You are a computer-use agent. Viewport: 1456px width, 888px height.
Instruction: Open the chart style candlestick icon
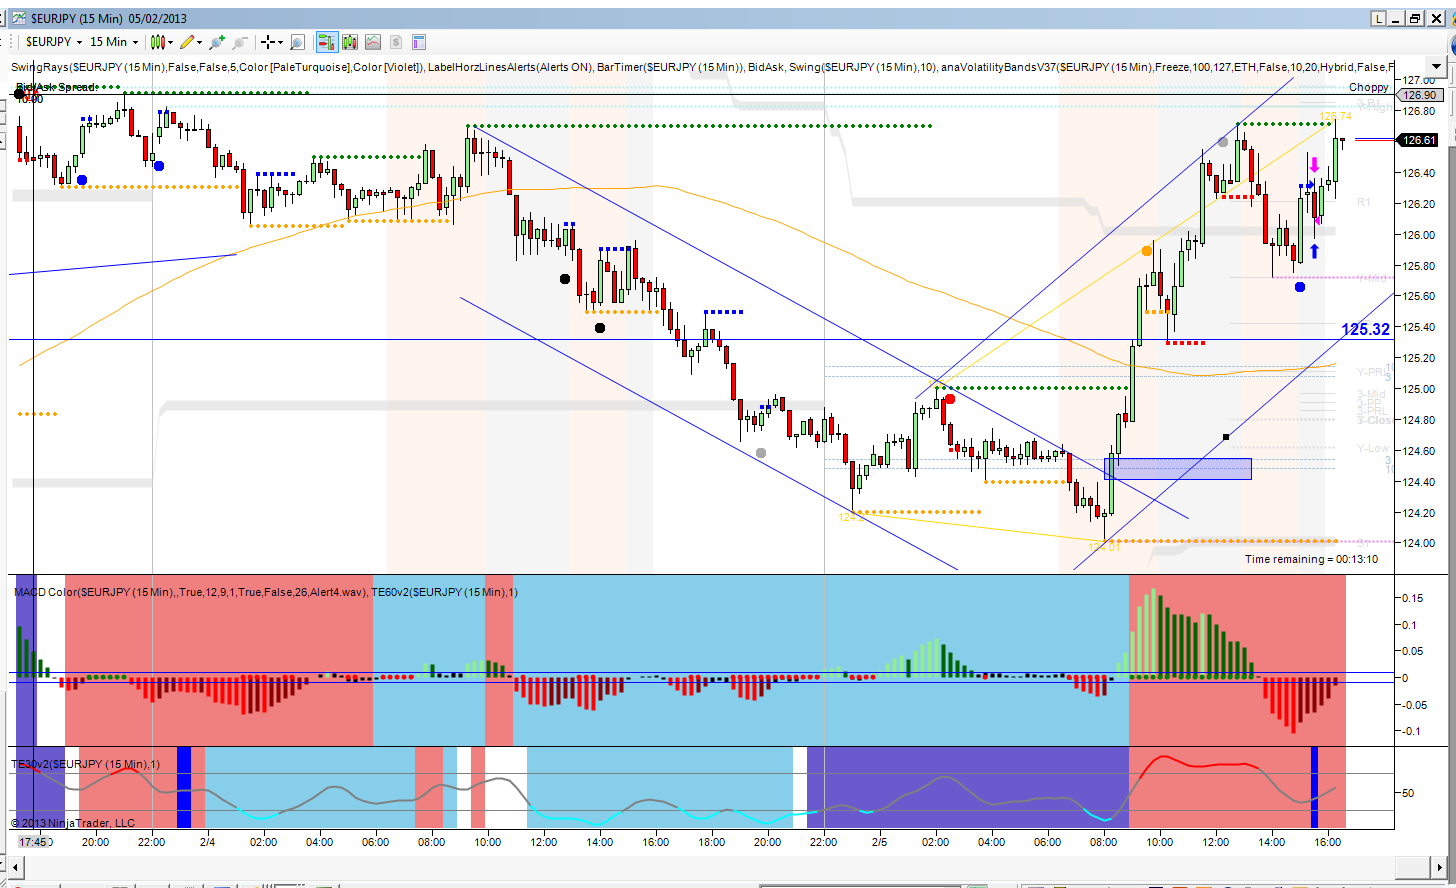(x=157, y=42)
